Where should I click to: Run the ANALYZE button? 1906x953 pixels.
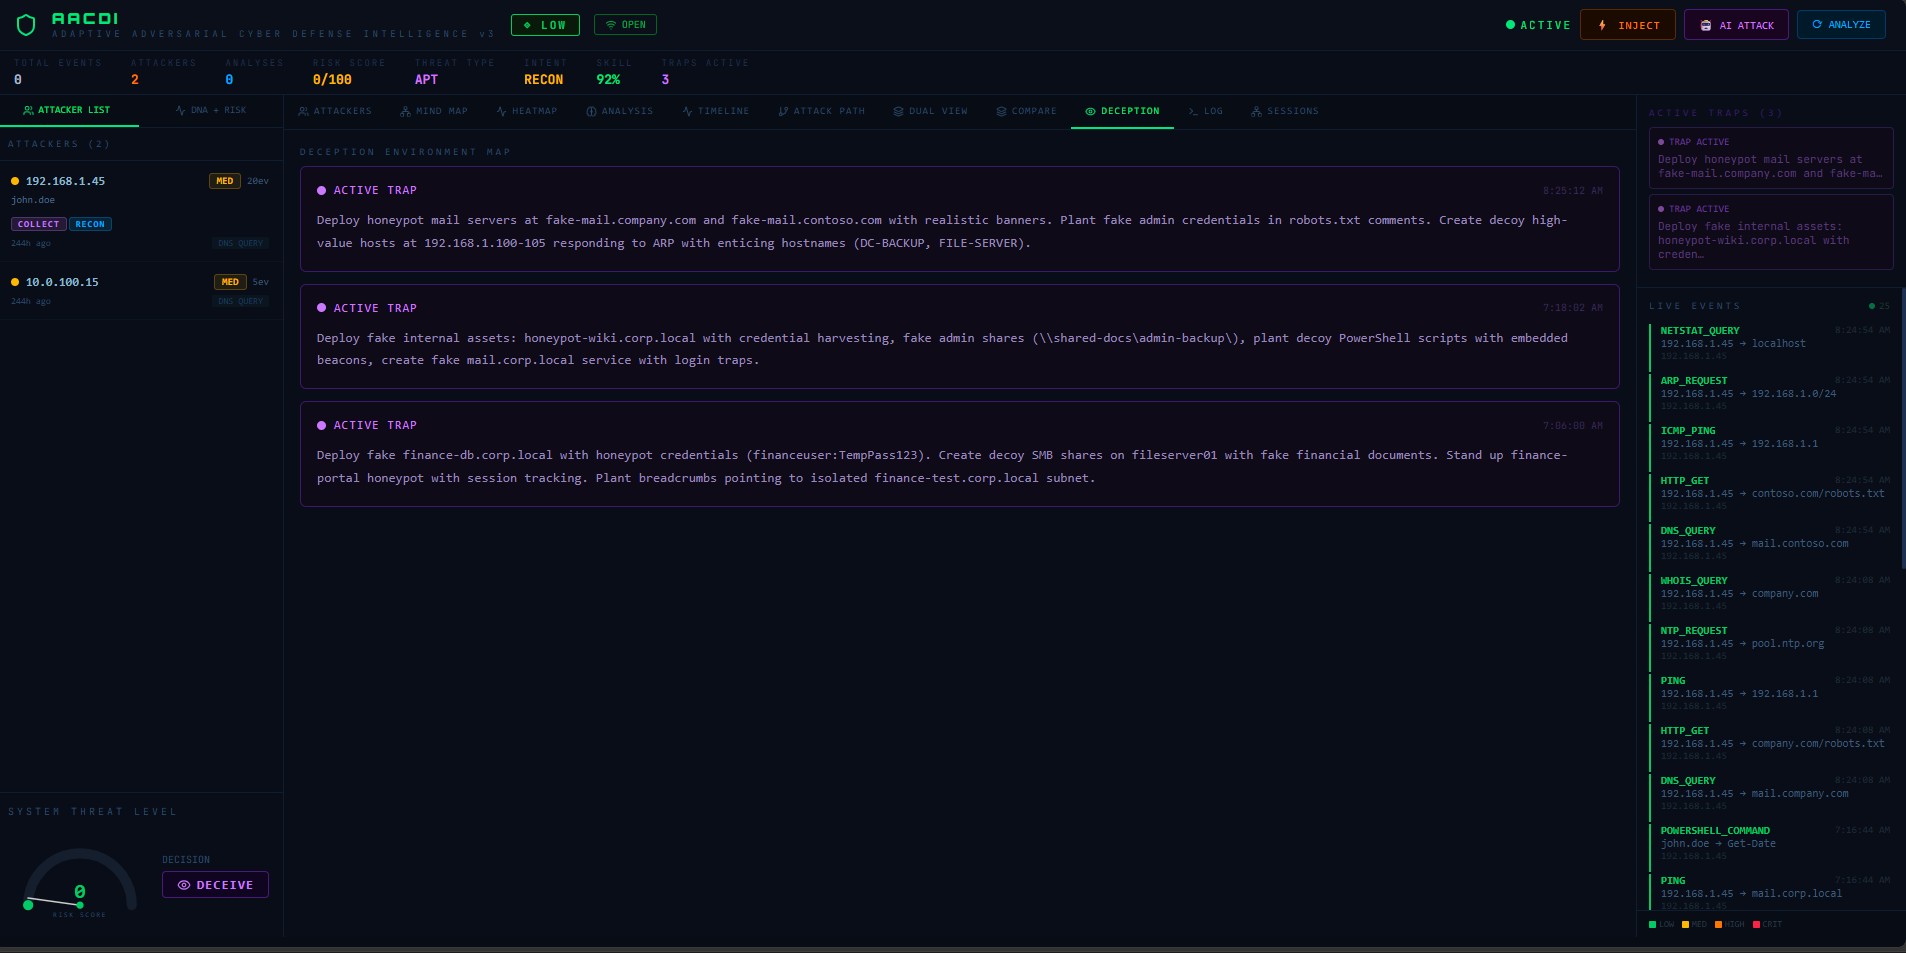click(x=1841, y=25)
